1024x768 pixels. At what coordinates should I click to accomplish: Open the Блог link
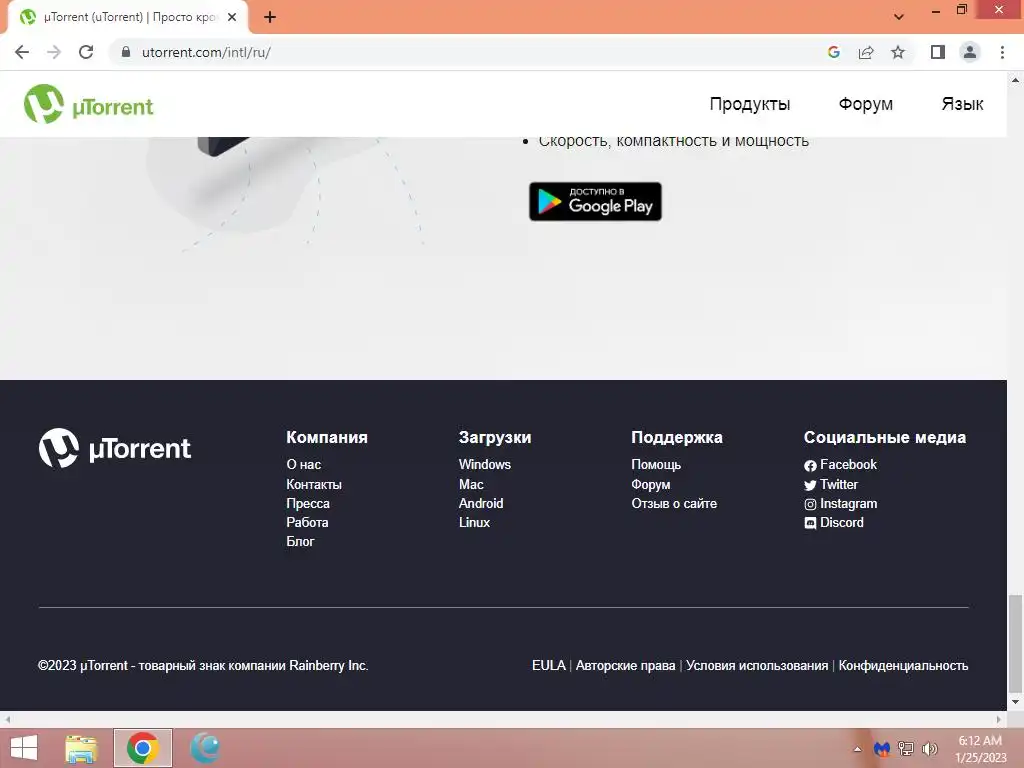coord(300,541)
